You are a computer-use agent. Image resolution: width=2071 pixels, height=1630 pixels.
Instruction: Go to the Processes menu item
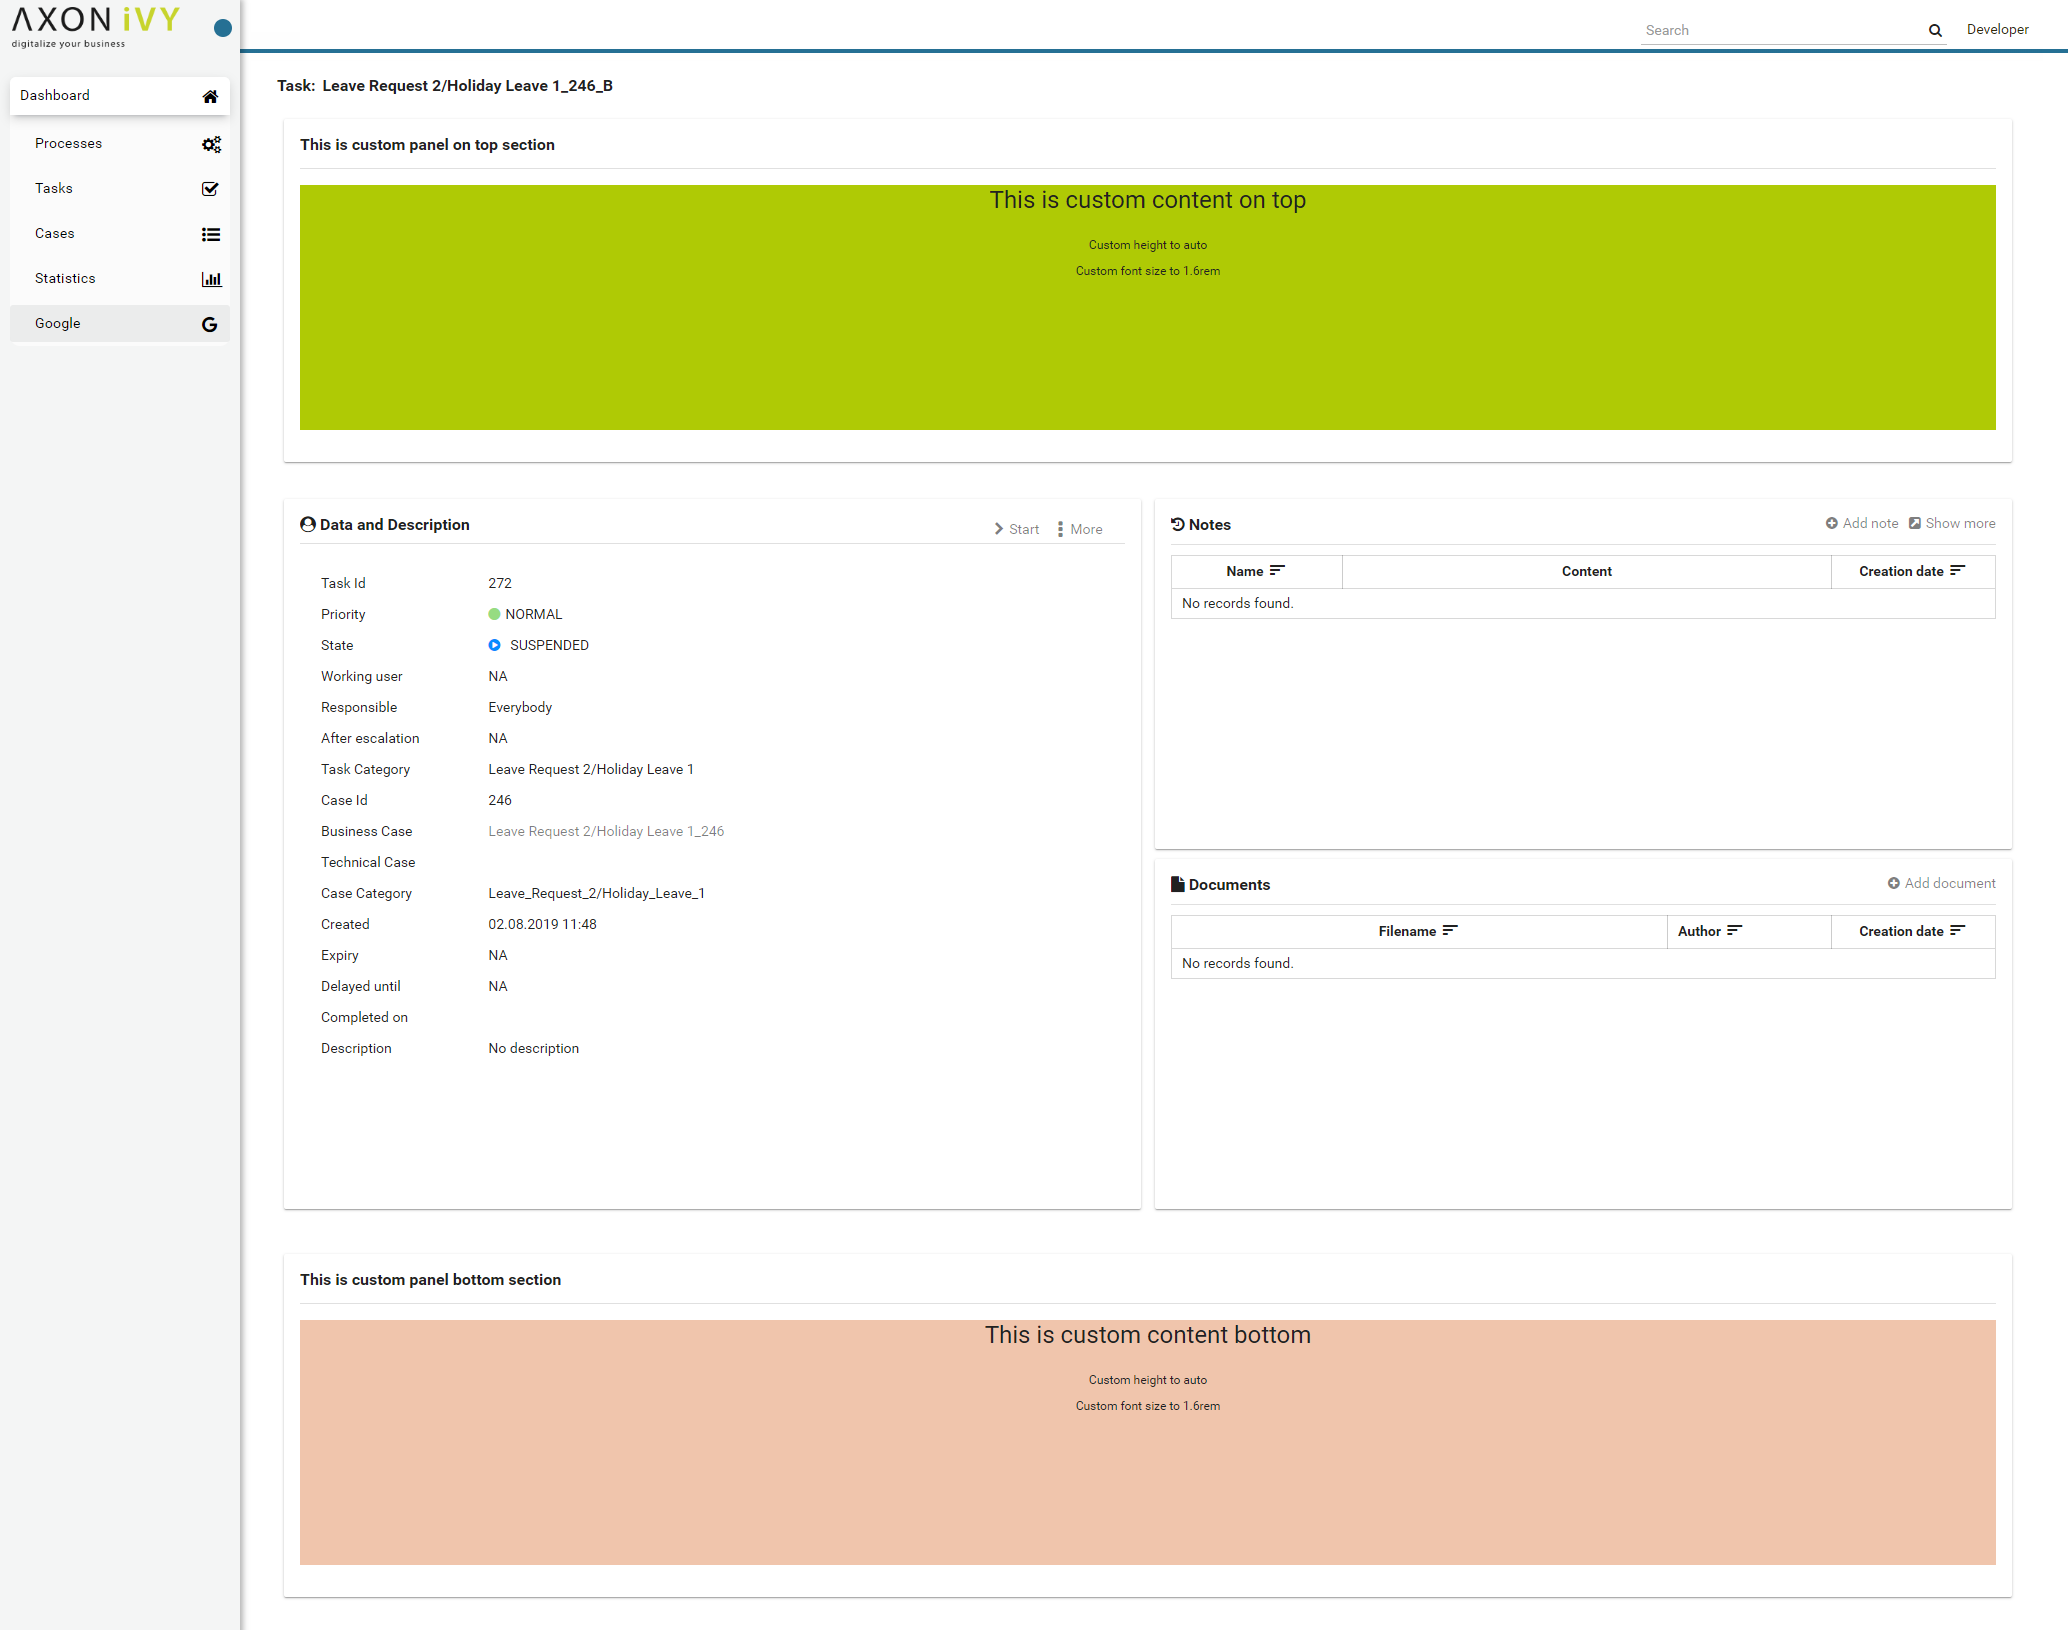click(120, 144)
